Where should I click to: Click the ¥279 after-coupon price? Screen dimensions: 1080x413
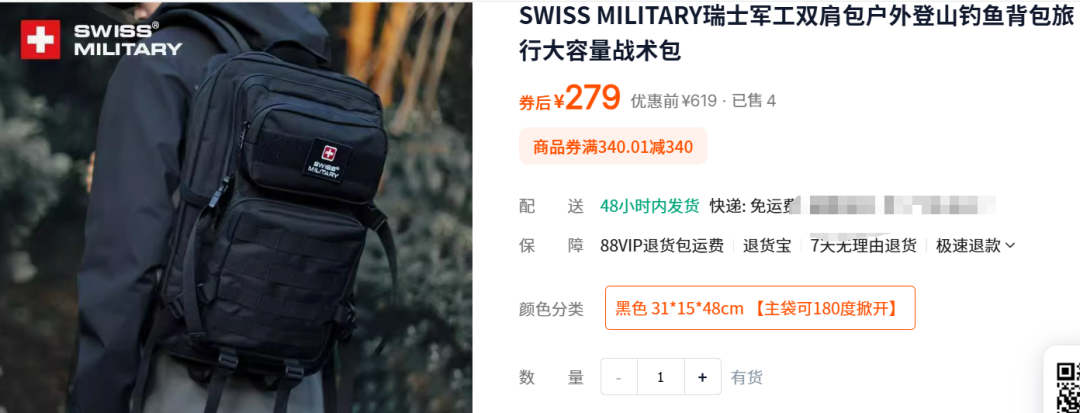tap(586, 98)
